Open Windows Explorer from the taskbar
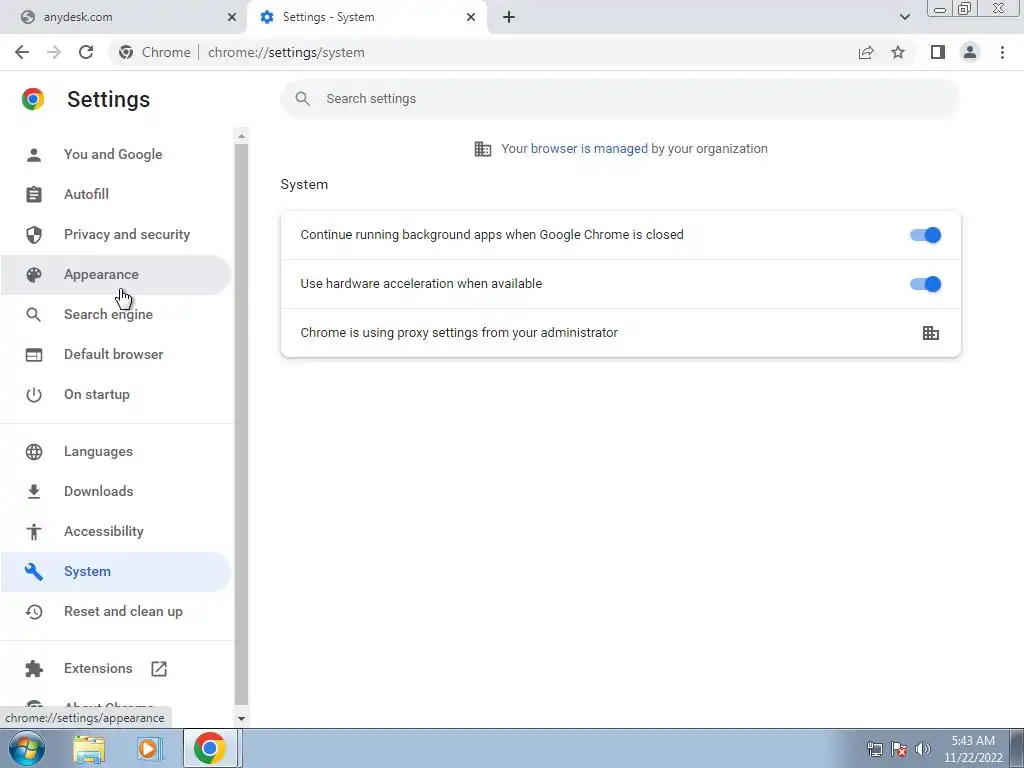 89,748
